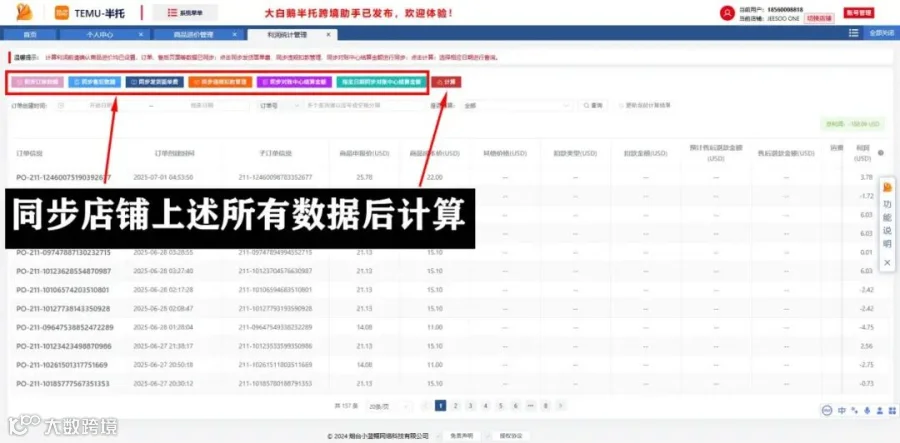Viewport: 900px width, 443px height.
Task: Click the person icon in the IME bar
Action: 879,410
